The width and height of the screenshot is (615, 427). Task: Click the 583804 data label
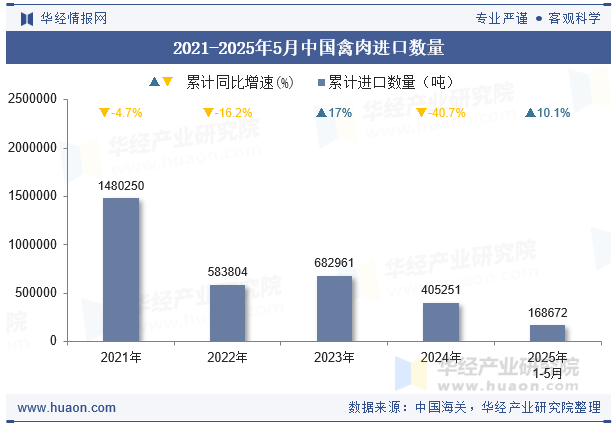click(x=227, y=272)
